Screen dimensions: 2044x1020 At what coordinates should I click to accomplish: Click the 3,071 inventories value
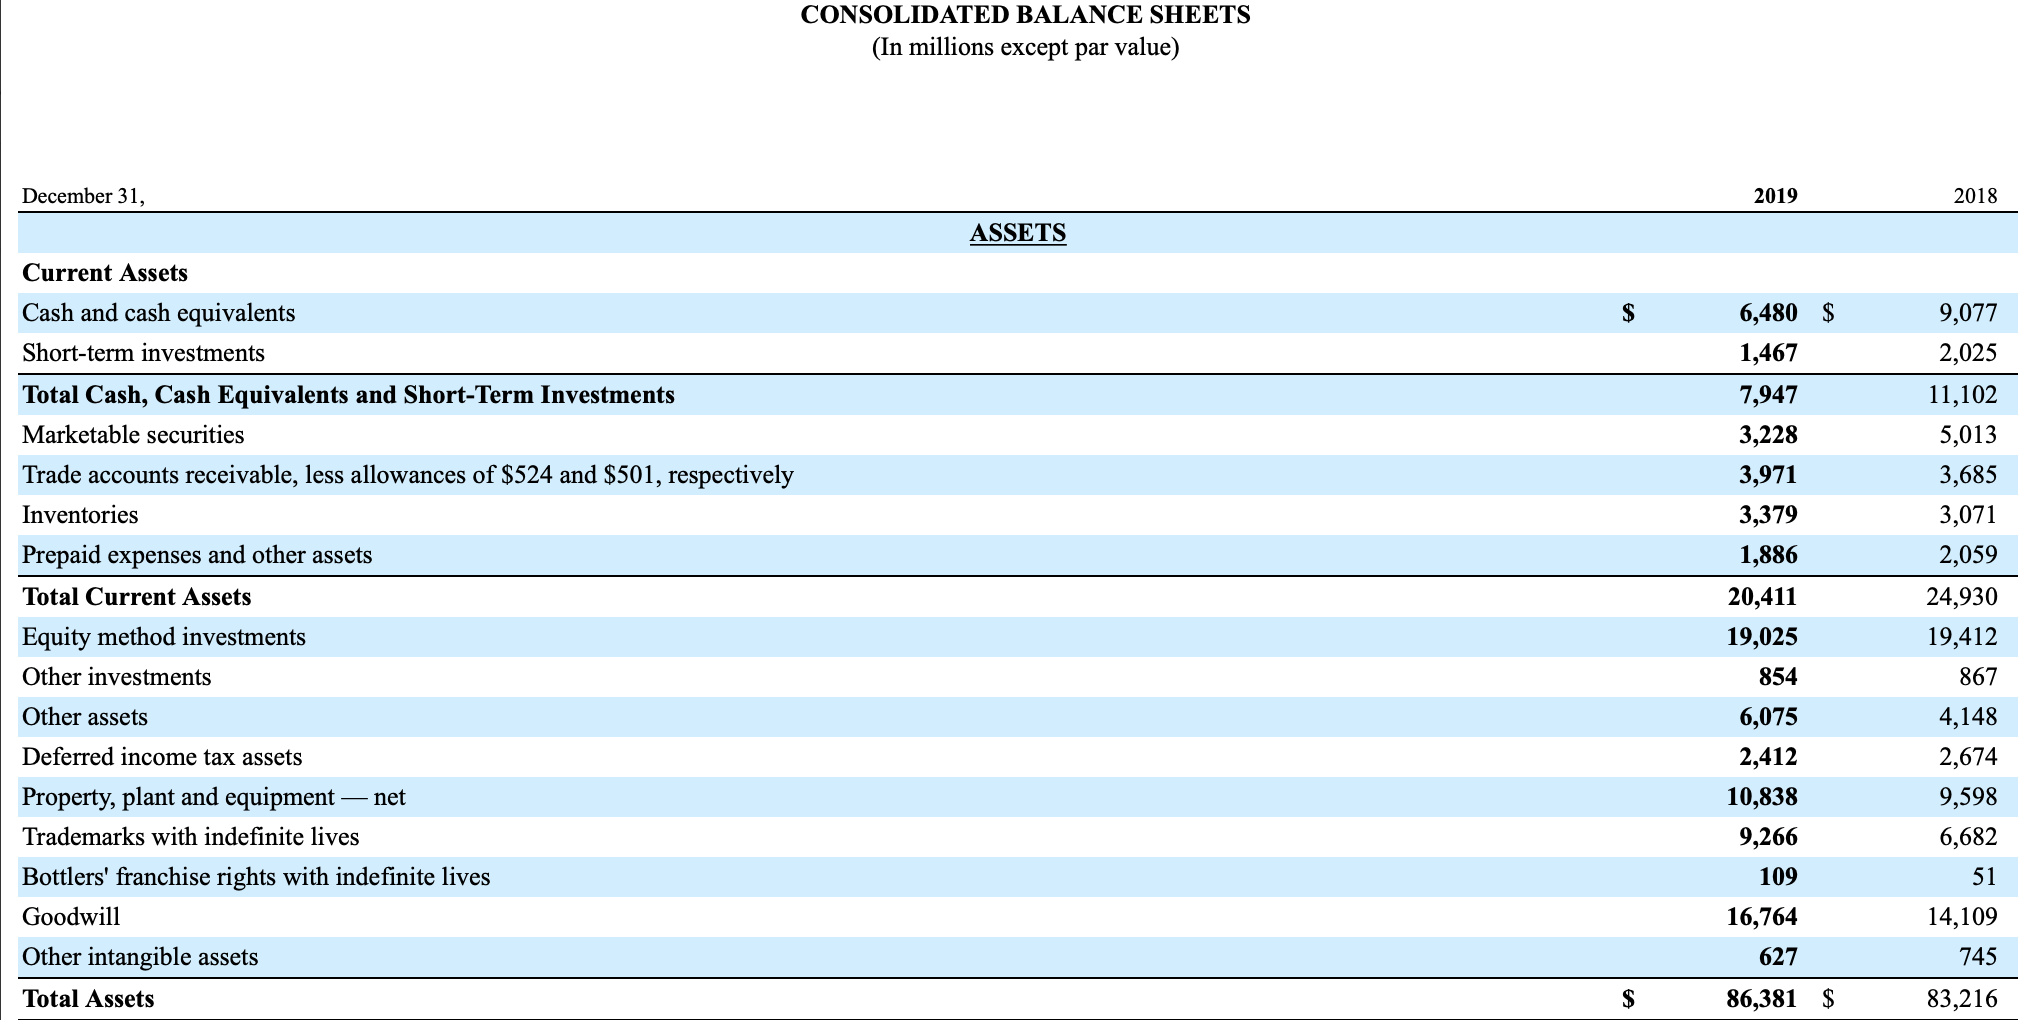pos(1968,515)
